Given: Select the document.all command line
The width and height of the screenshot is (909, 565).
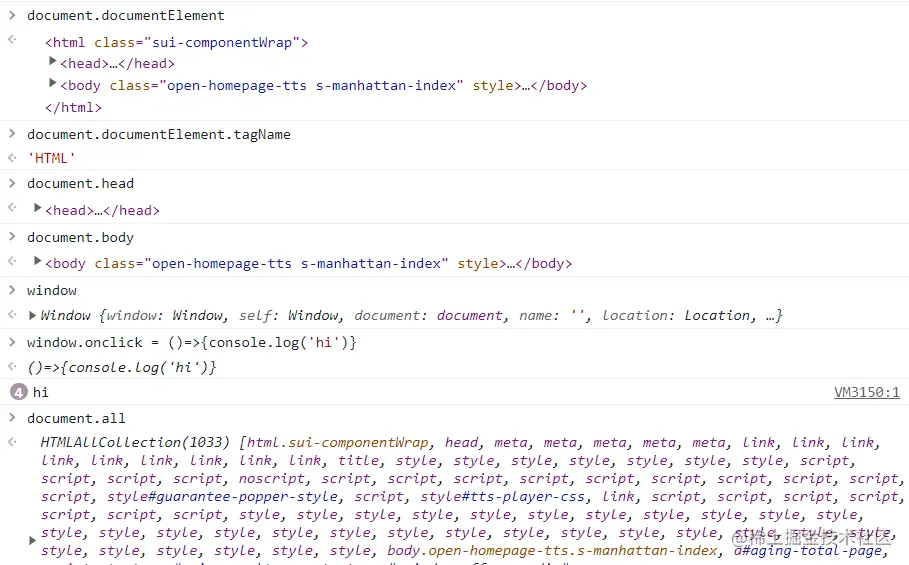Looking at the screenshot, I should (76, 418).
